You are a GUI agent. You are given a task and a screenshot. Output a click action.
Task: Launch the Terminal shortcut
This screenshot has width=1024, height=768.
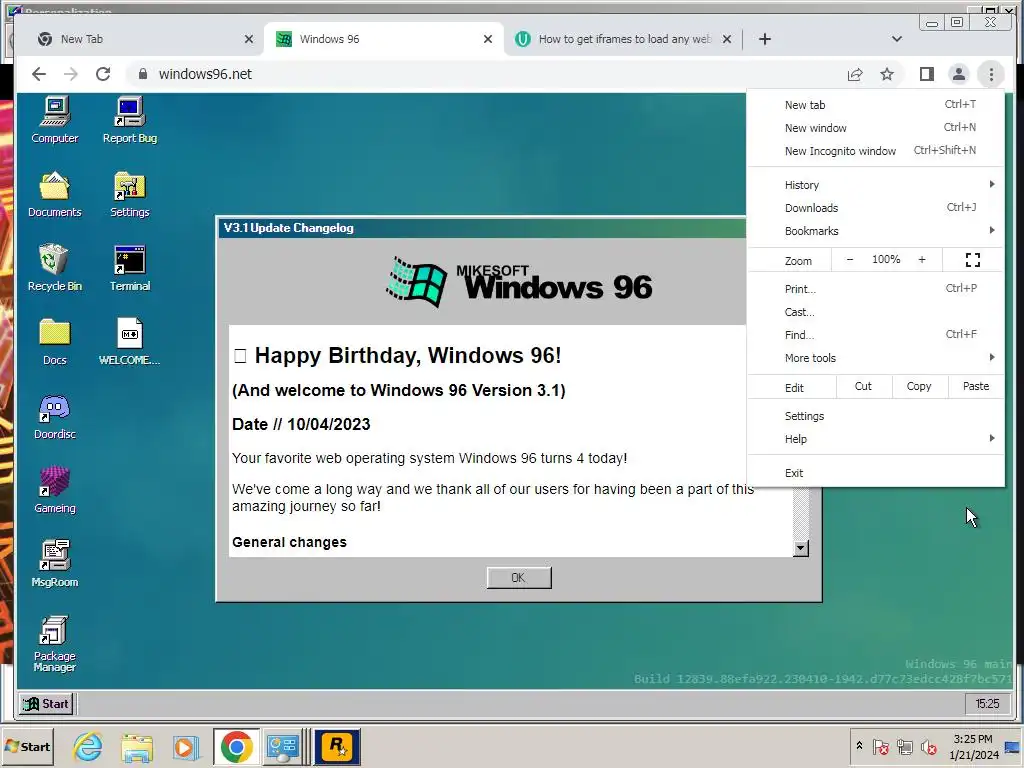point(129,268)
